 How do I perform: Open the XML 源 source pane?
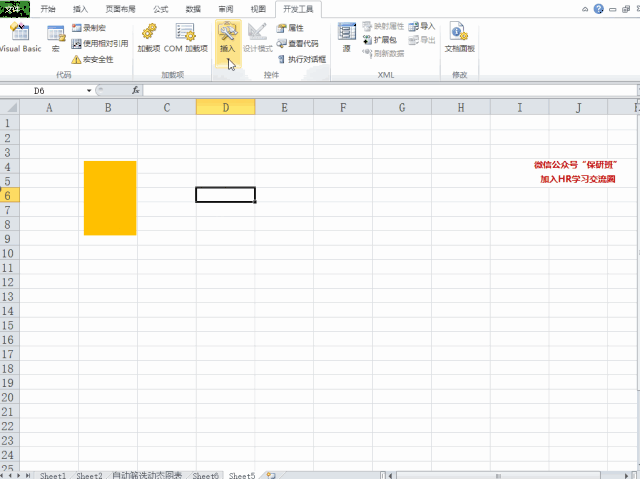[x=347, y=38]
